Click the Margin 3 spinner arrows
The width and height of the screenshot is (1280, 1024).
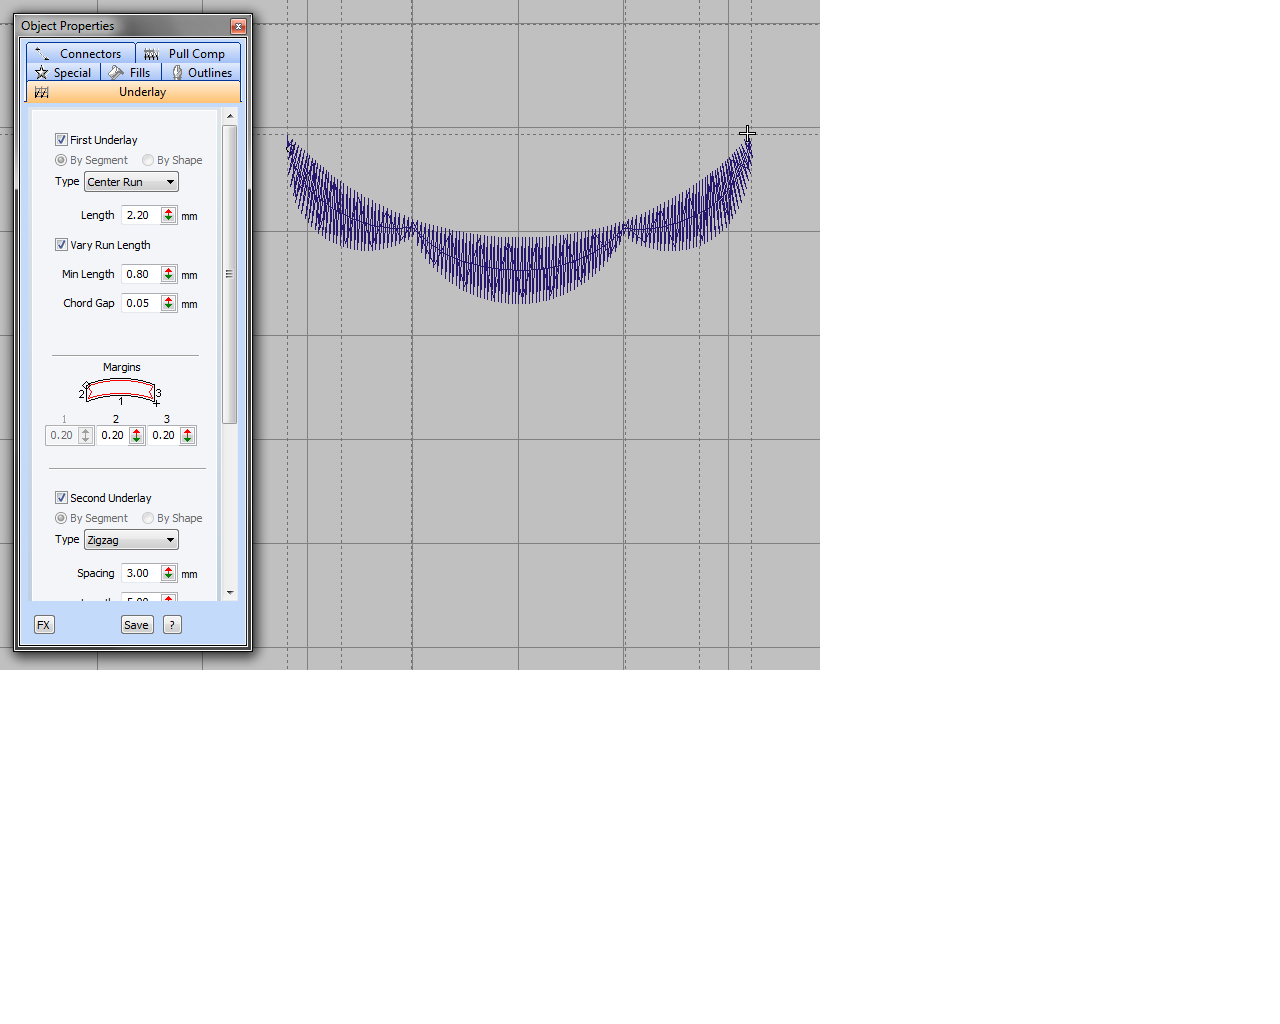click(x=187, y=435)
